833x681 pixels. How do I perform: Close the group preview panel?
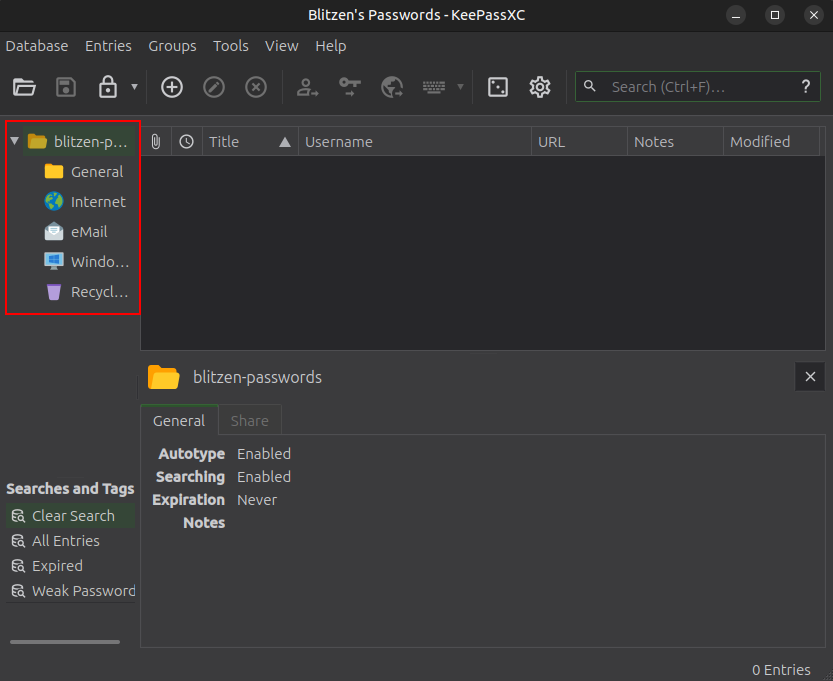click(x=810, y=377)
